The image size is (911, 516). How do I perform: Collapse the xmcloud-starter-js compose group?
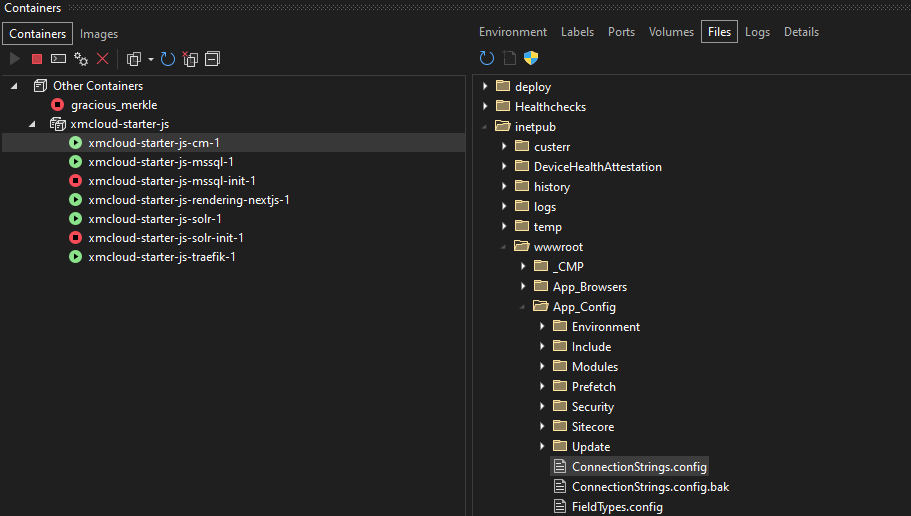point(31,124)
